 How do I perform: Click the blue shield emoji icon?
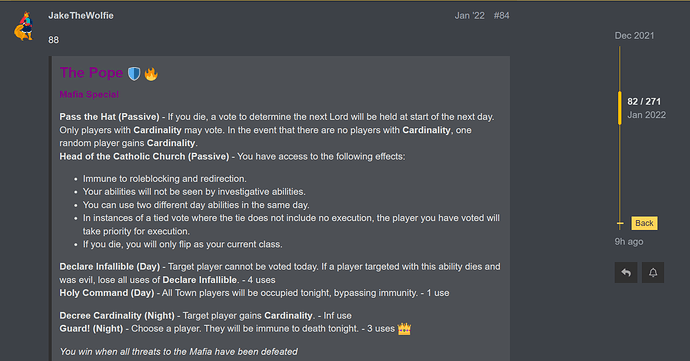[x=134, y=74]
